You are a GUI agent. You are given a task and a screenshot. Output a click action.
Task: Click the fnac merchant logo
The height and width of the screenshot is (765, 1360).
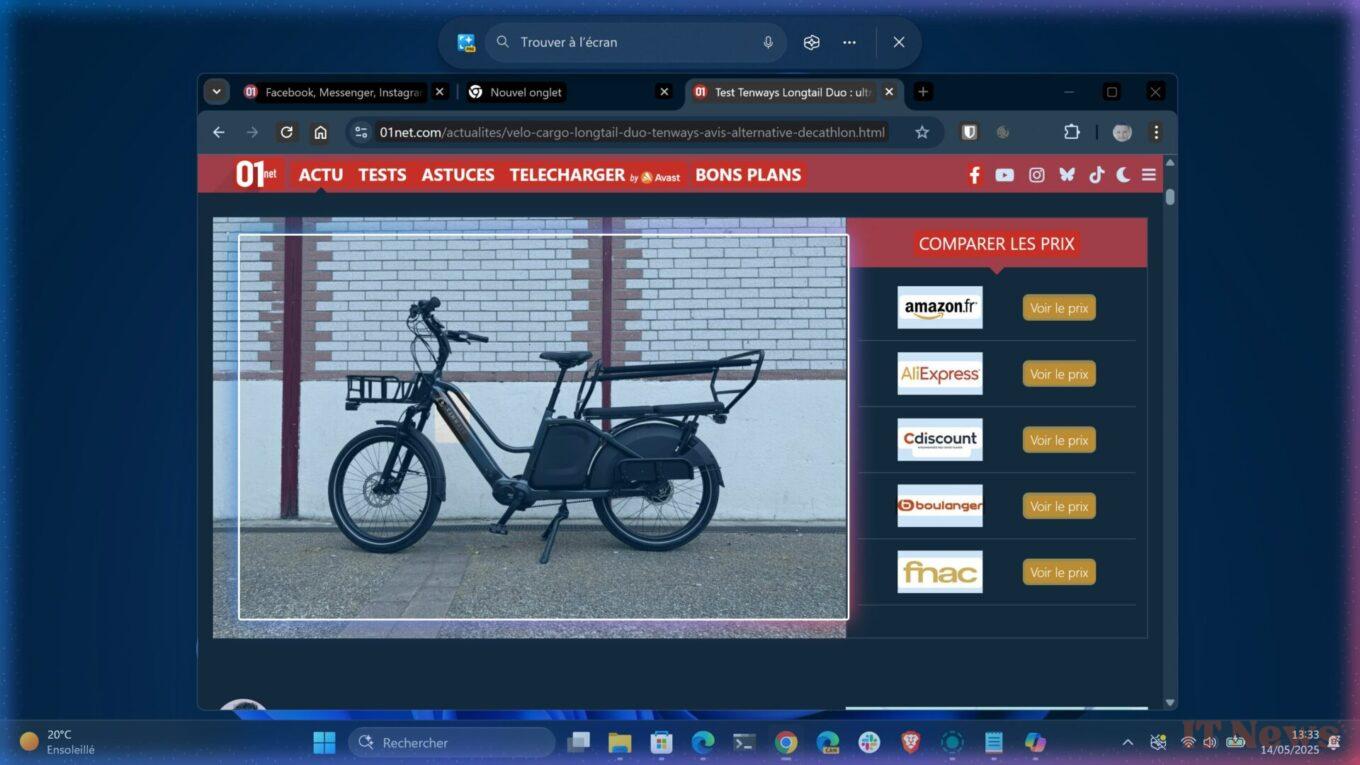940,572
